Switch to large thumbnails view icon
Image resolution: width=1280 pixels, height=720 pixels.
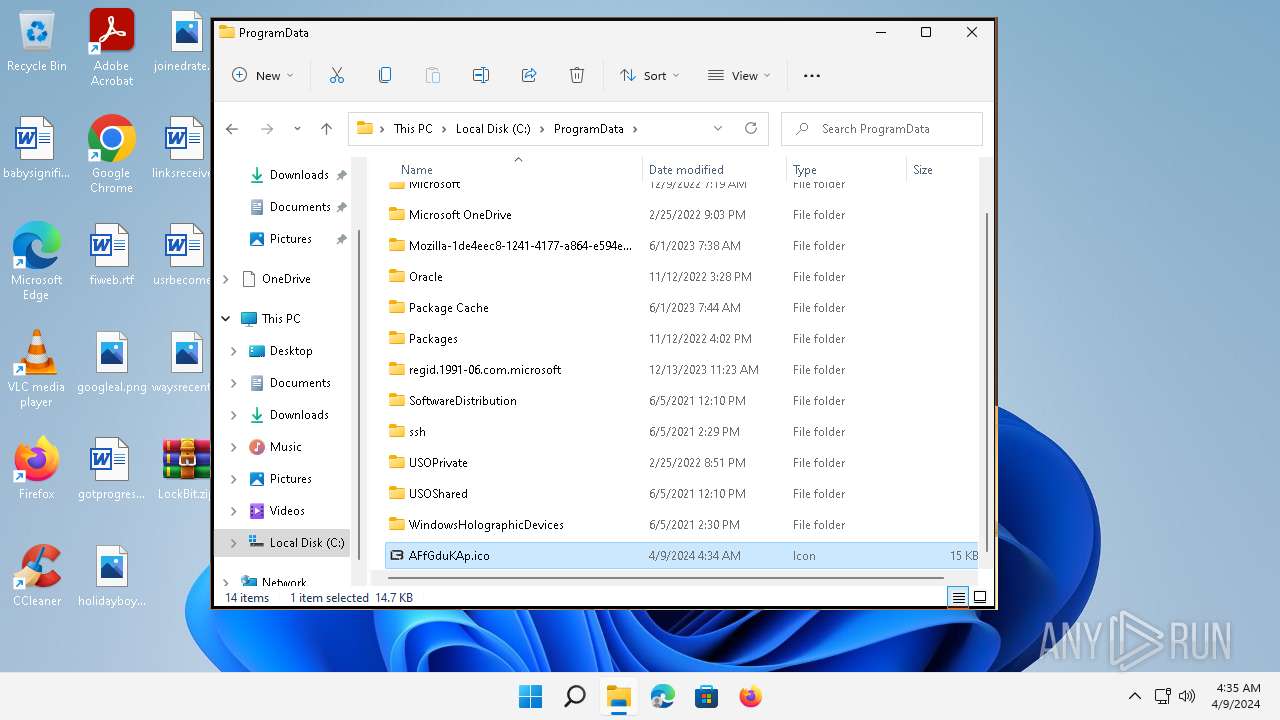tap(980, 597)
